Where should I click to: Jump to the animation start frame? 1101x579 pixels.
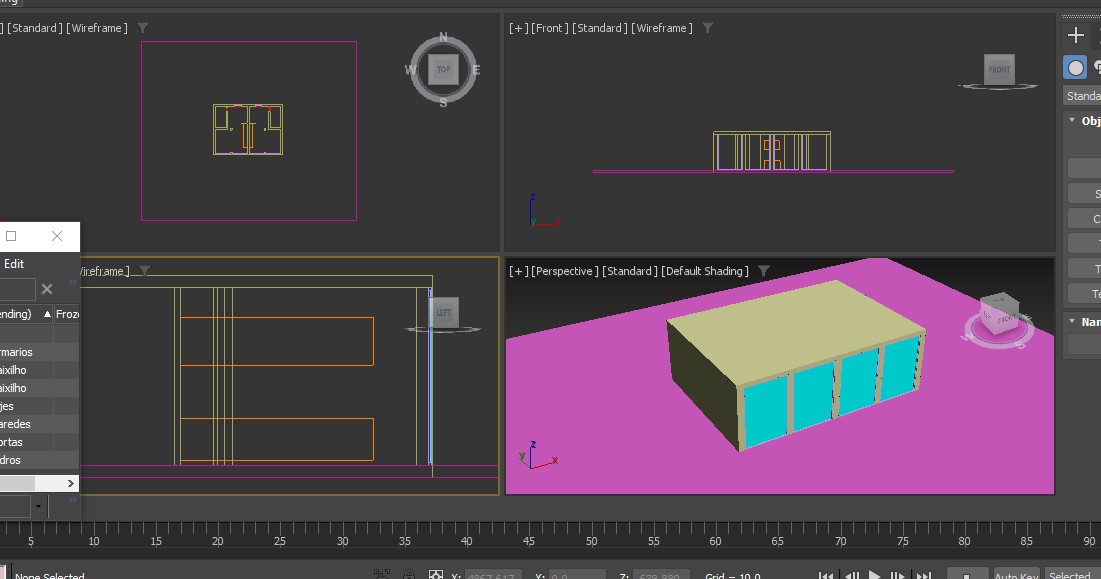pos(825,576)
